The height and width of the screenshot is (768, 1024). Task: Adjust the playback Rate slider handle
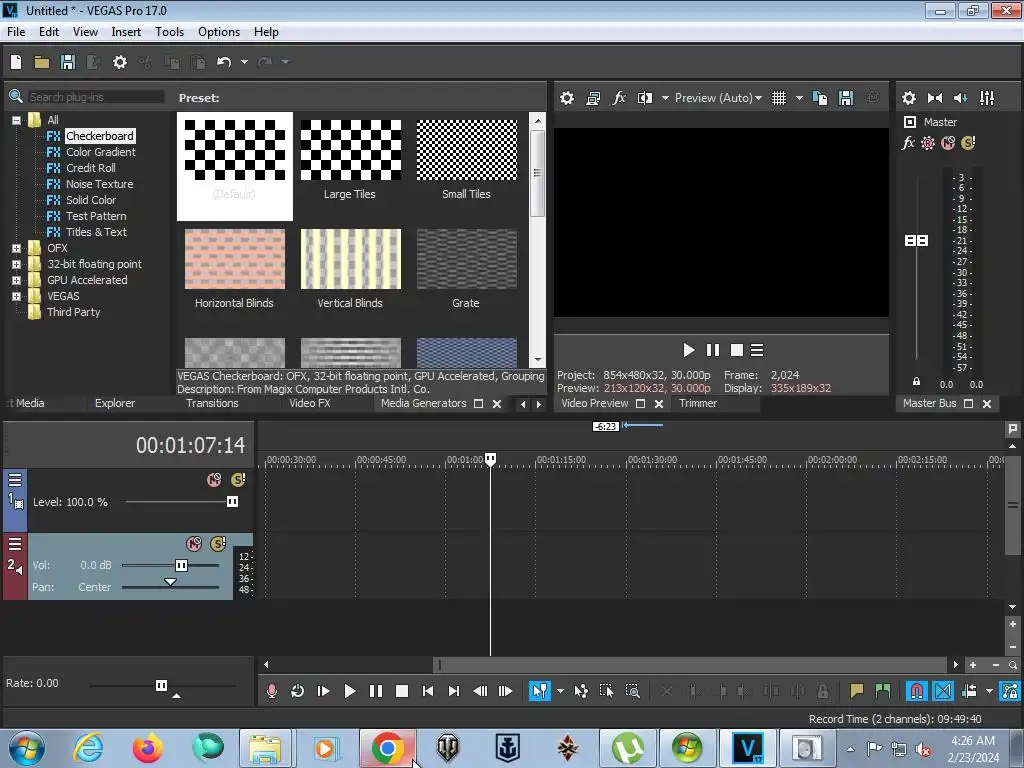coord(161,685)
